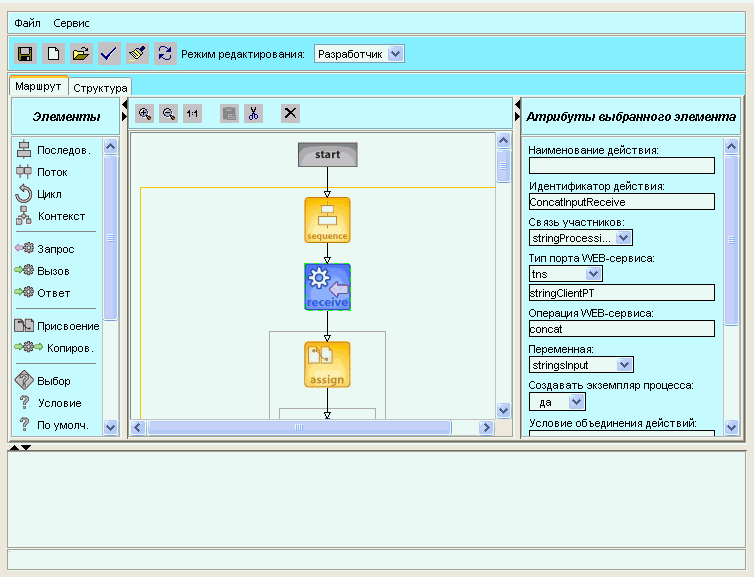Screen dimensions: 754x577
Task: Open a file using the folder icon
Action: click(82, 54)
